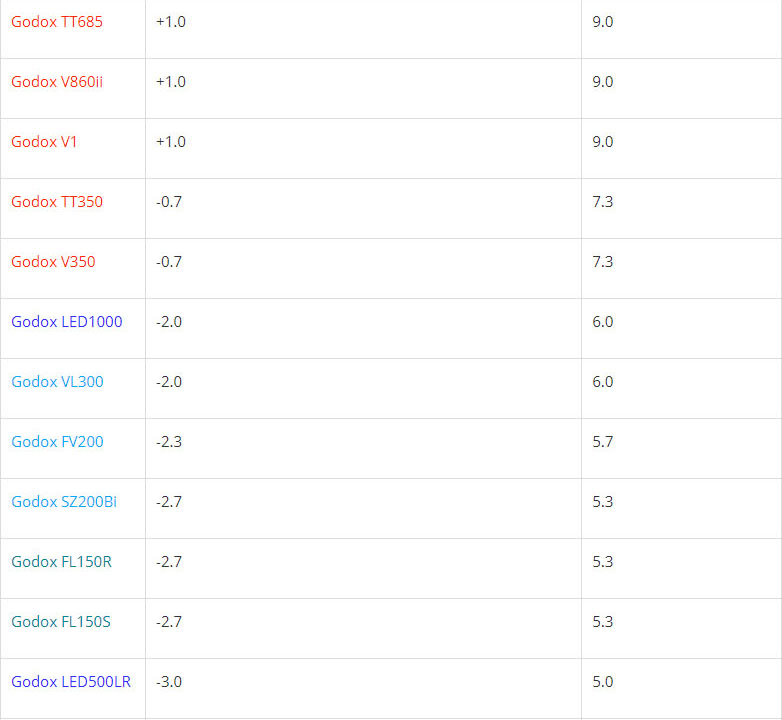Open the Godox LED500LR link
Screen dimensions: 782x720
tap(71, 682)
